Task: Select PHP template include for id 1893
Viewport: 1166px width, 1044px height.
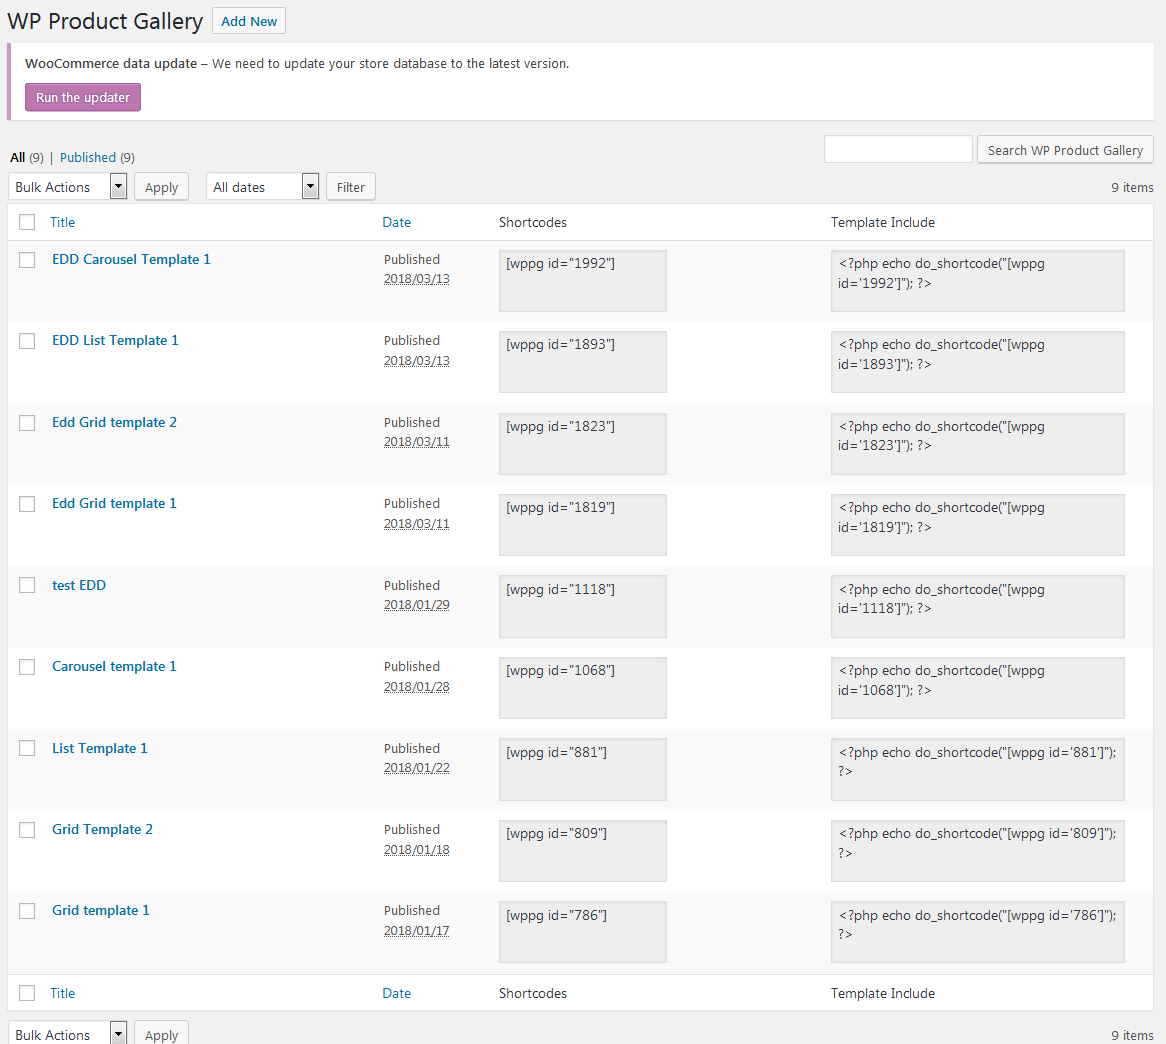Action: 977,361
